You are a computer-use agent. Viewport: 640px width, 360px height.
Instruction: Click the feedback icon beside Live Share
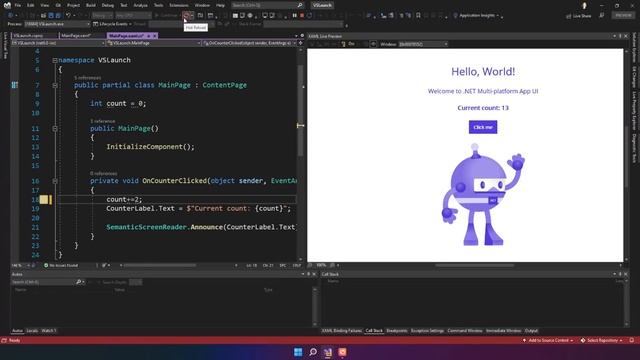[602, 16]
